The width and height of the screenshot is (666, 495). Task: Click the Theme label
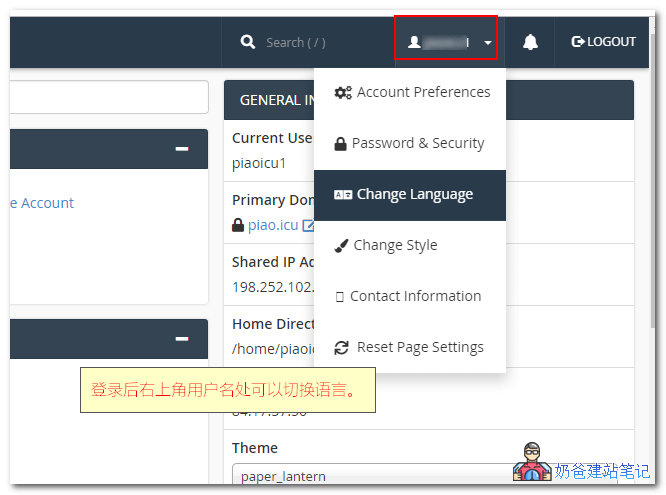255,448
